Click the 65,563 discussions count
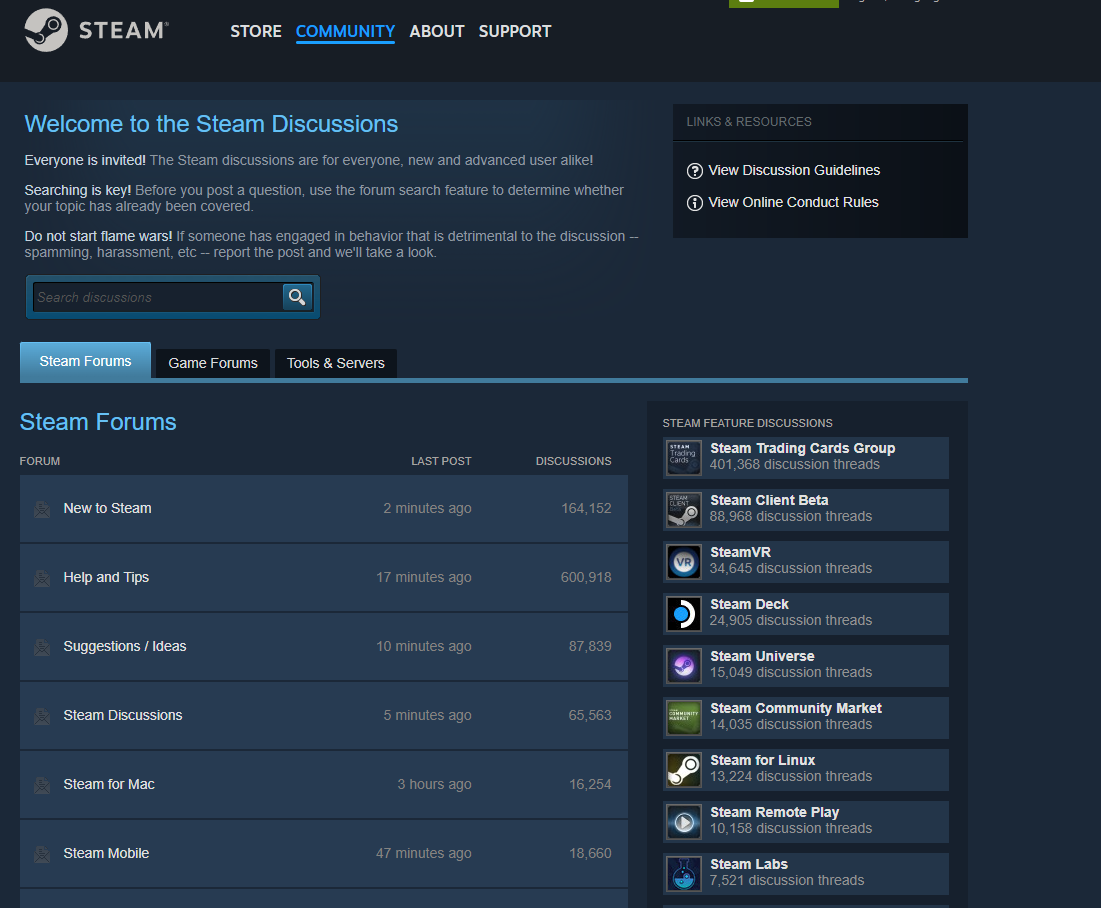 point(590,715)
